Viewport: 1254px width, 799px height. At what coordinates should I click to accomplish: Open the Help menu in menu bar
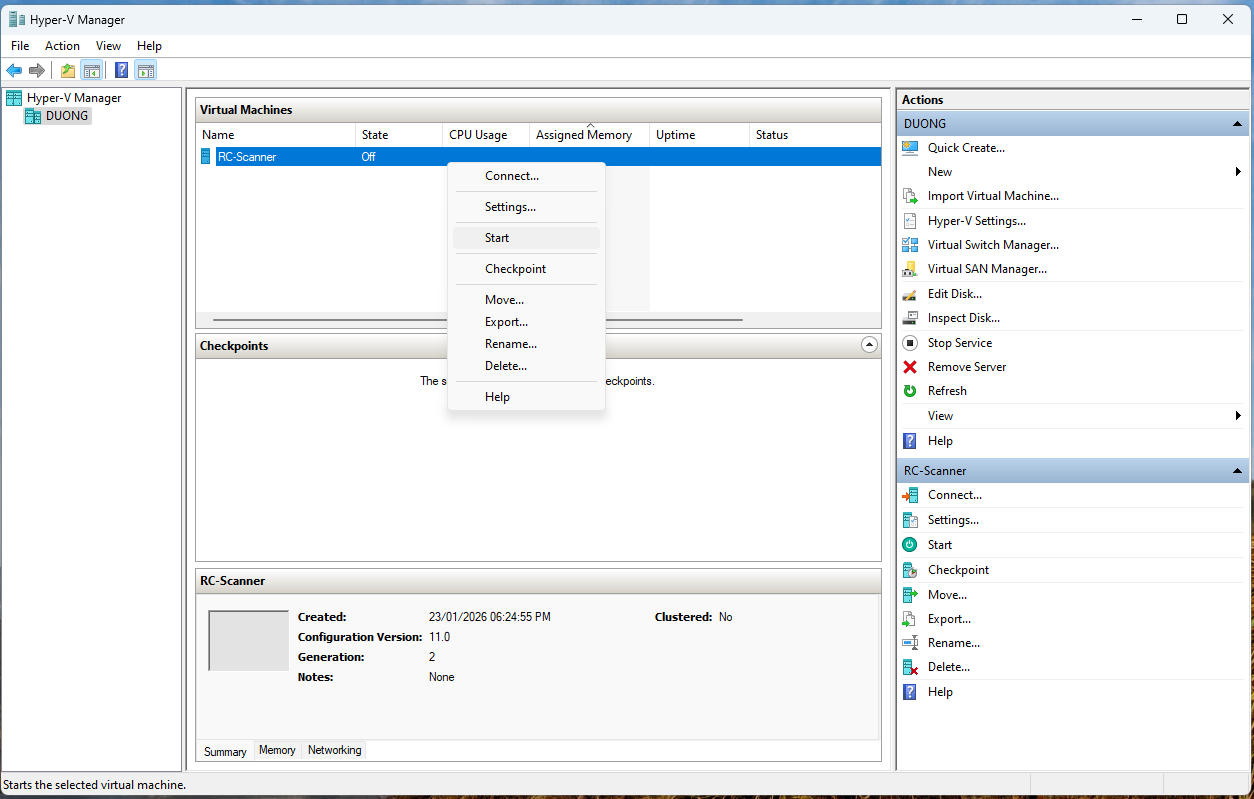(149, 46)
